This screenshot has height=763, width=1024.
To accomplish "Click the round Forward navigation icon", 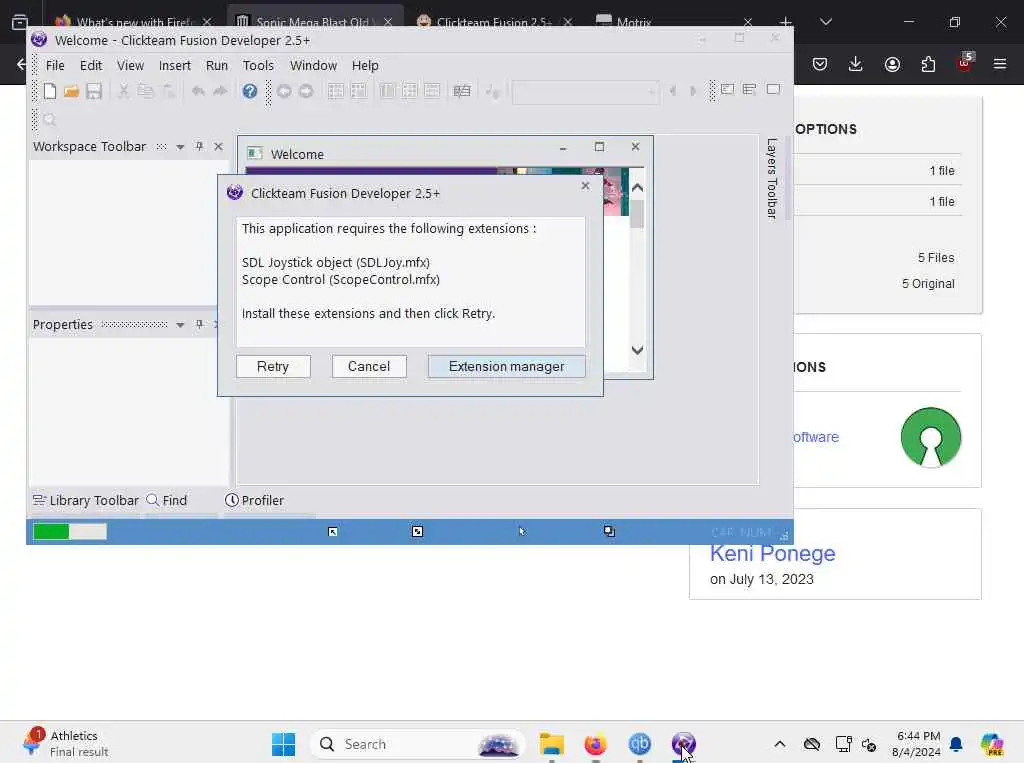I will (306, 91).
